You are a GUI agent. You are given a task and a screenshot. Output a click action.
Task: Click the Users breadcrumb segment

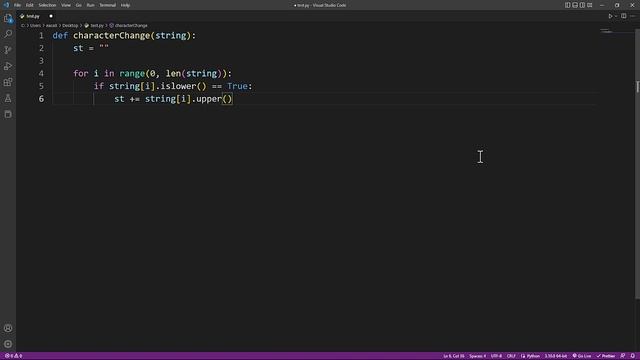(x=36, y=26)
